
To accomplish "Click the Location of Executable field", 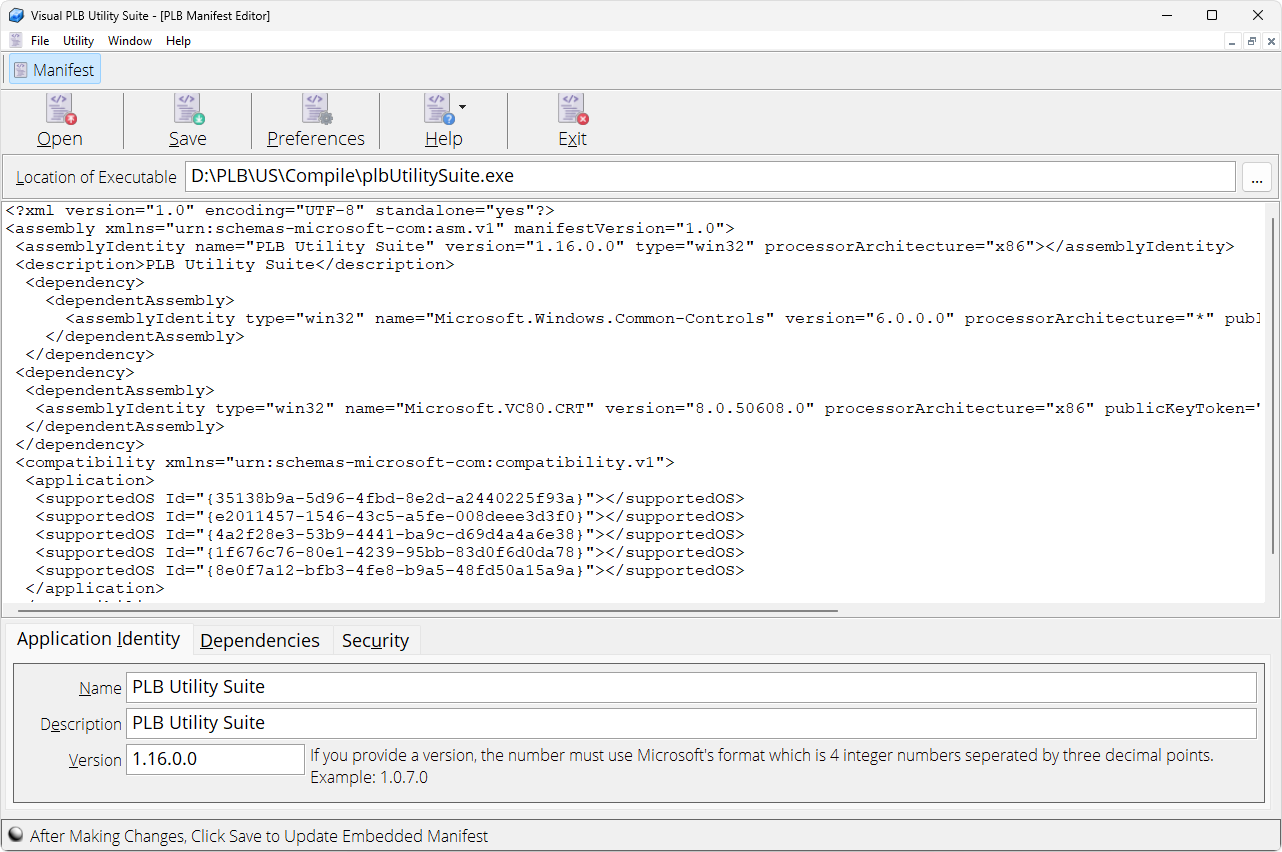I will pos(710,176).
